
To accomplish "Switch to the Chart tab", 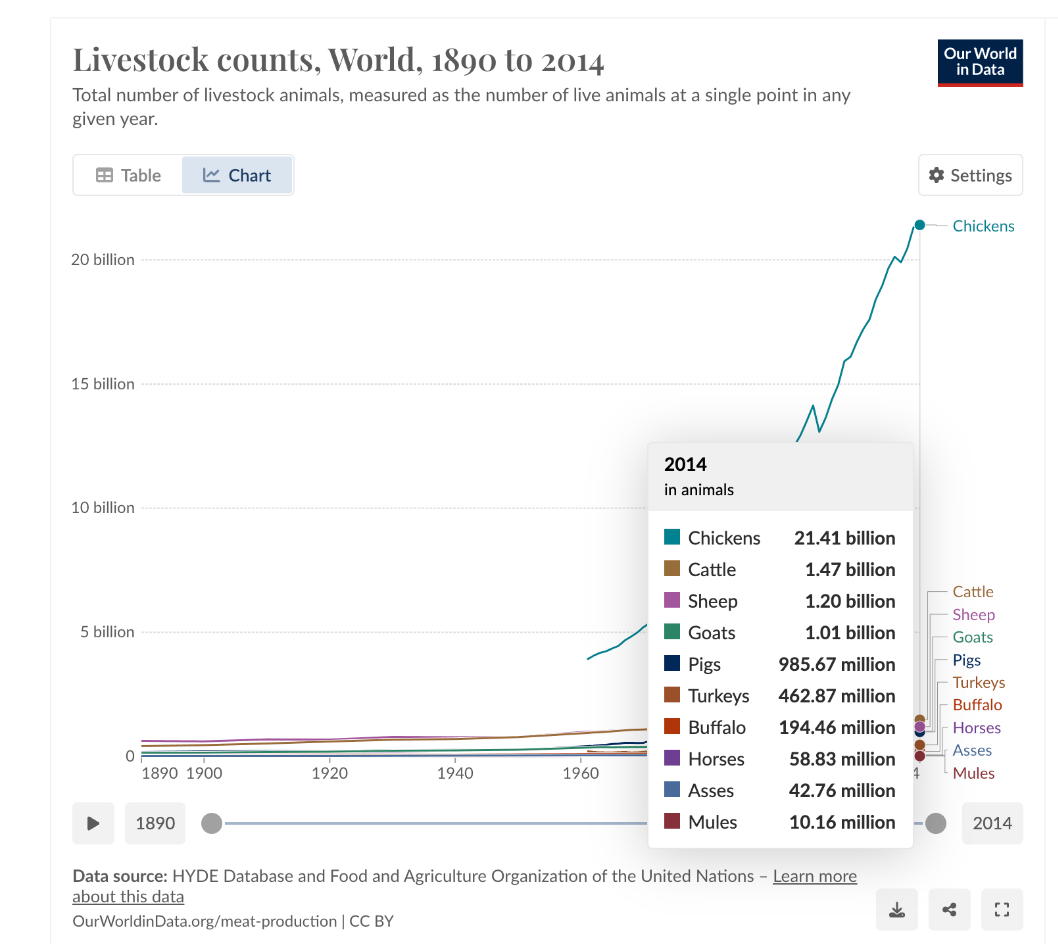I will (237, 175).
